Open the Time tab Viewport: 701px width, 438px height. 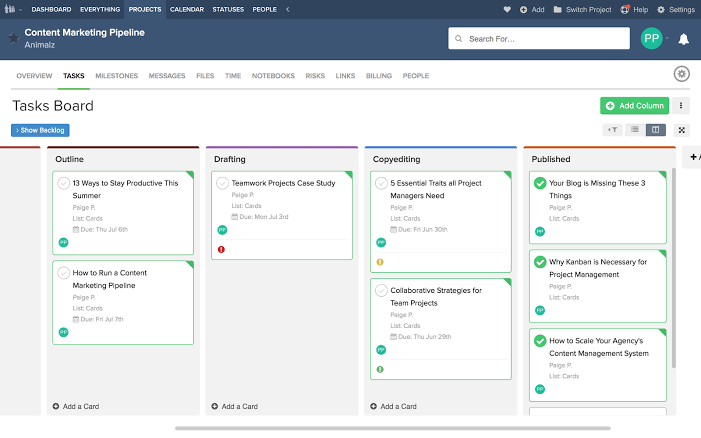point(233,76)
